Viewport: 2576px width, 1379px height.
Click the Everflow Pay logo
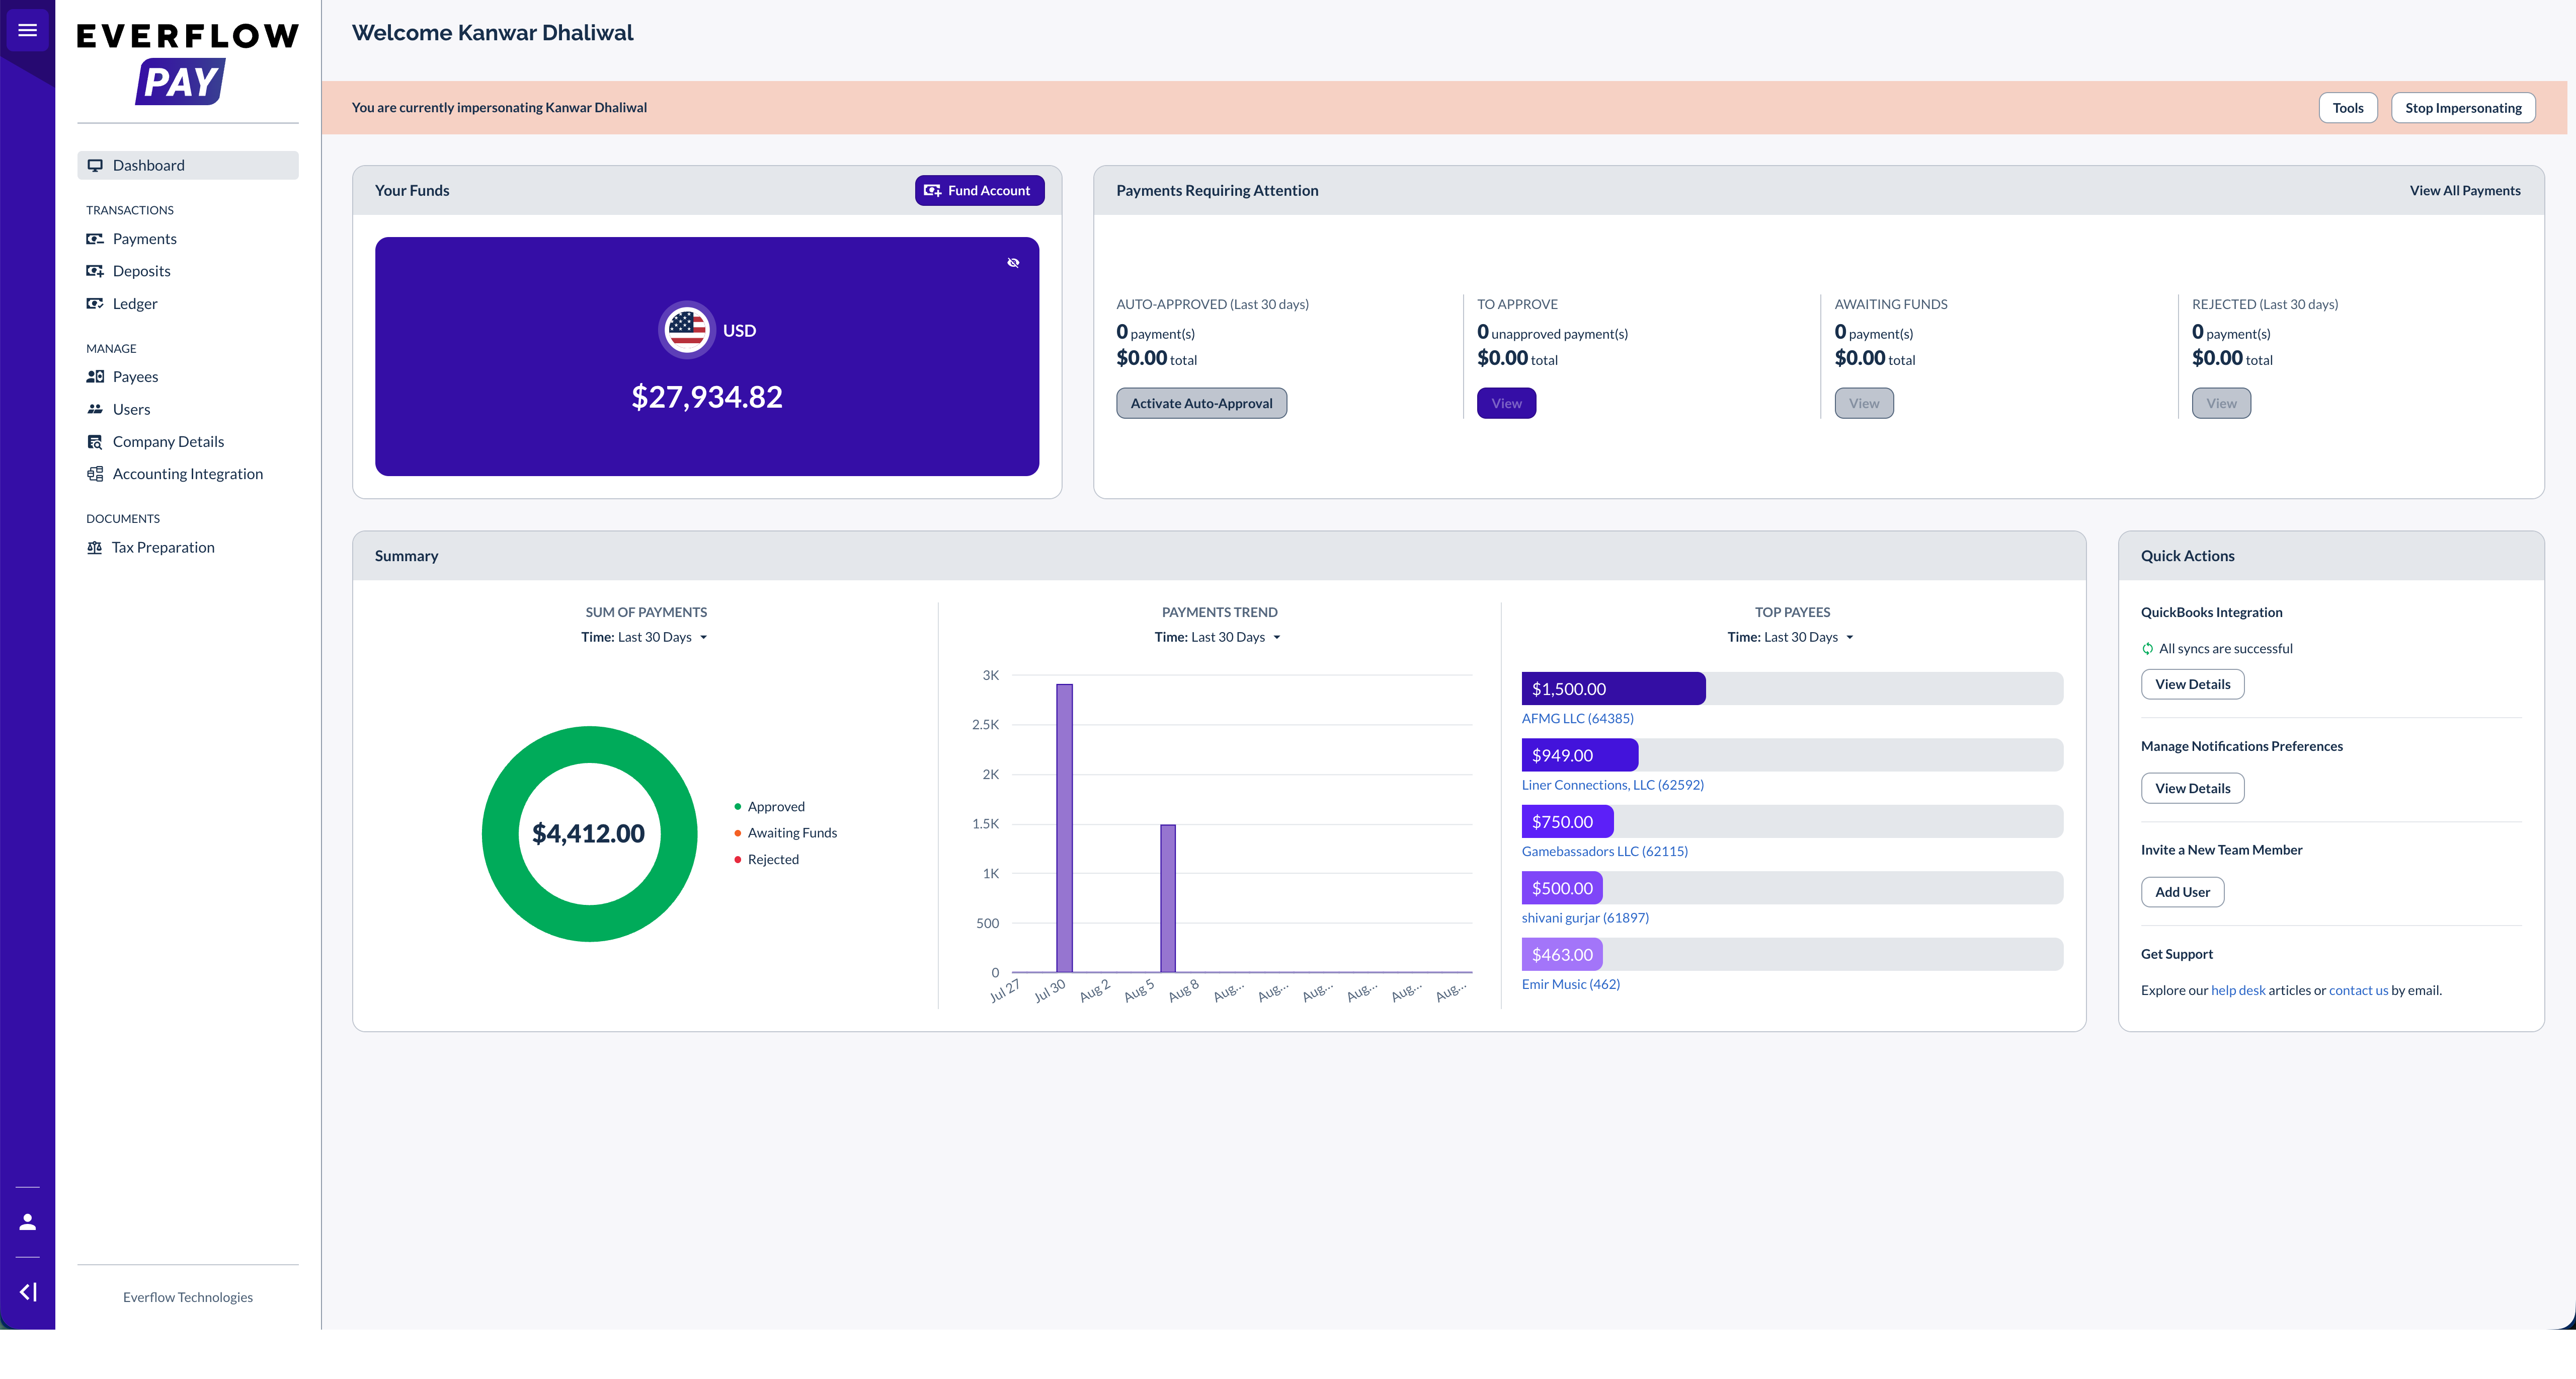[x=188, y=64]
